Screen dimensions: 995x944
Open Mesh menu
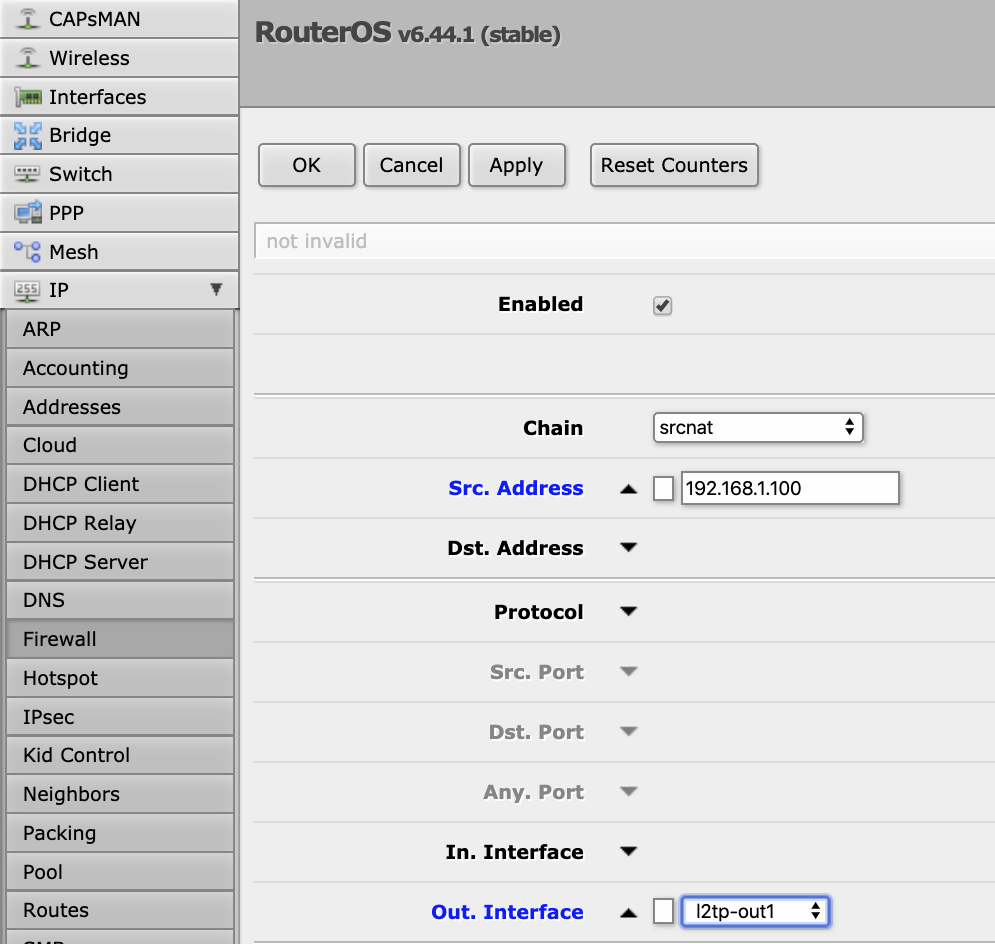point(119,252)
